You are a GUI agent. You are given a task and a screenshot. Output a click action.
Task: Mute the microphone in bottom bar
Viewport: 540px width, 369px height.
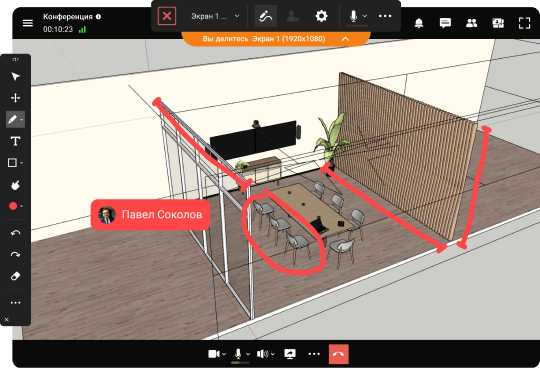point(238,354)
